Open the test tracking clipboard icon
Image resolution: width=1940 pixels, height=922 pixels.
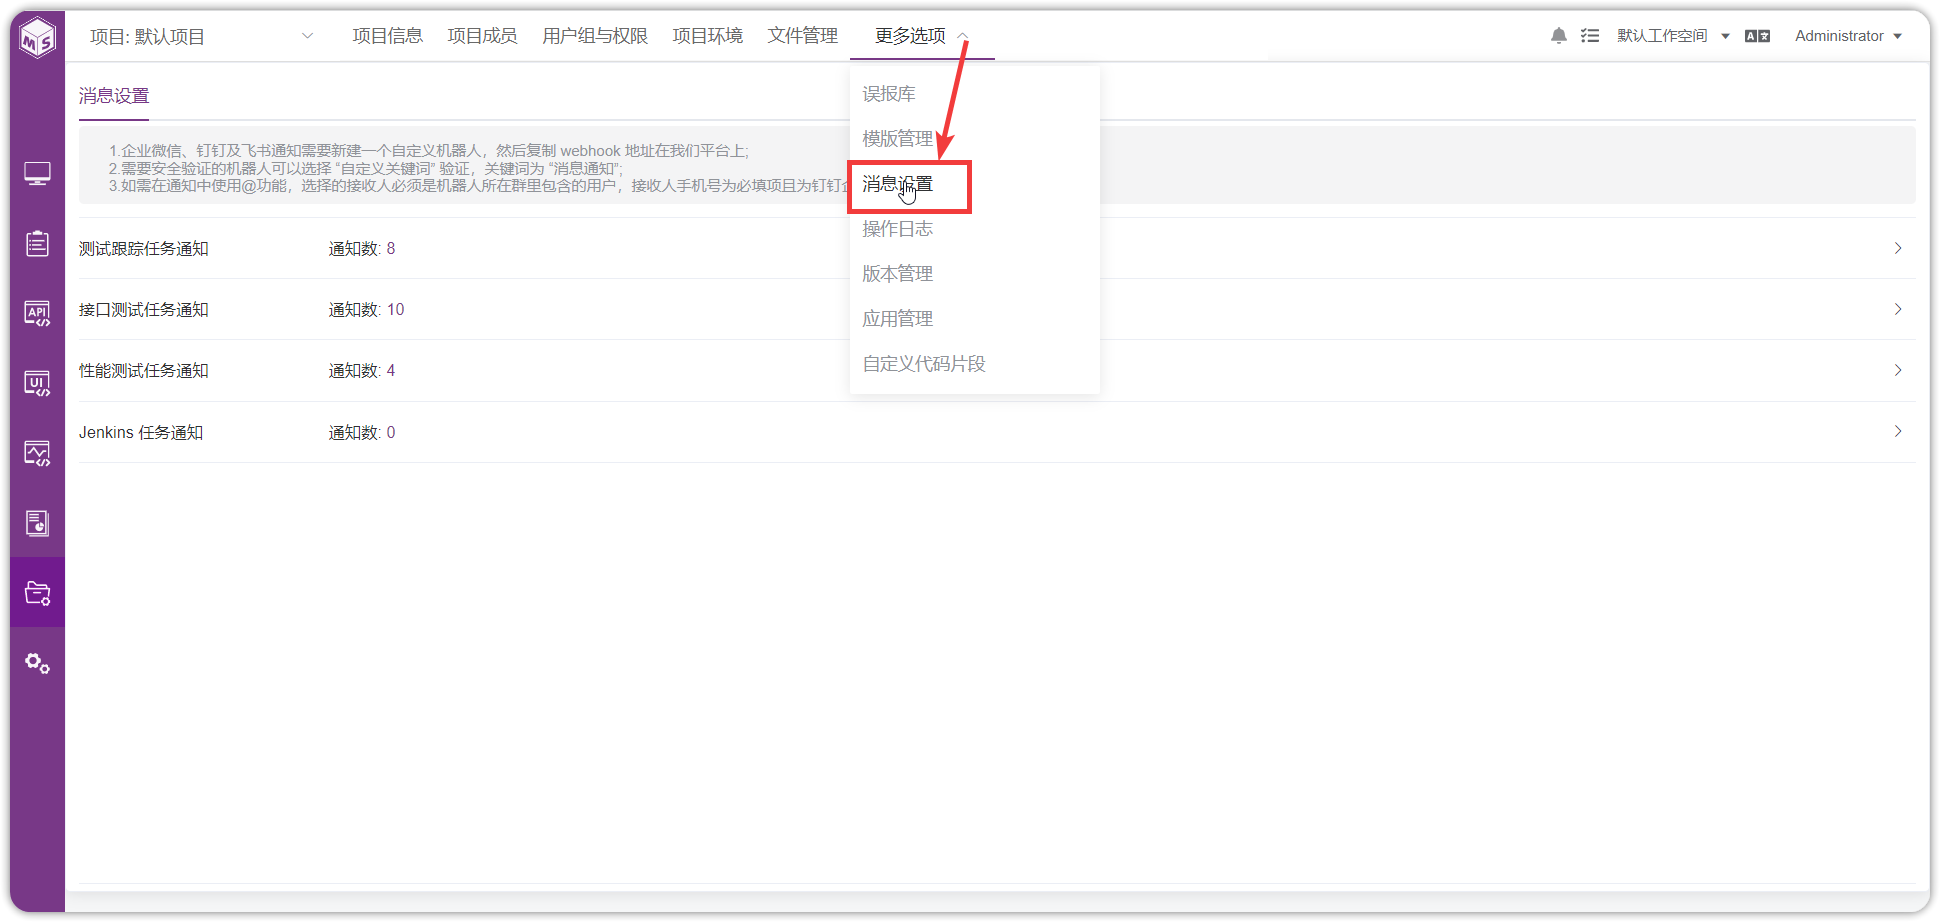[37, 243]
